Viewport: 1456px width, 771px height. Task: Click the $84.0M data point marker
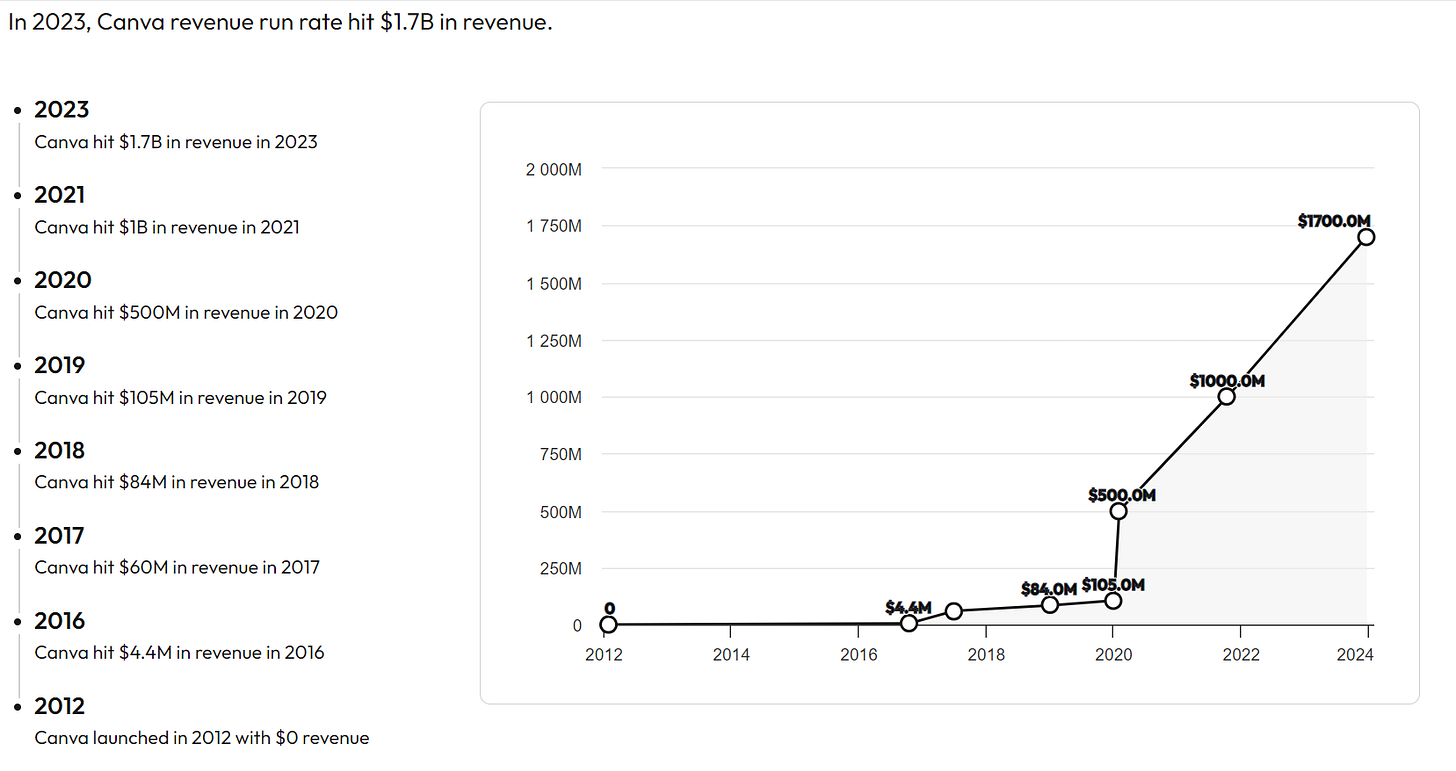point(1049,605)
